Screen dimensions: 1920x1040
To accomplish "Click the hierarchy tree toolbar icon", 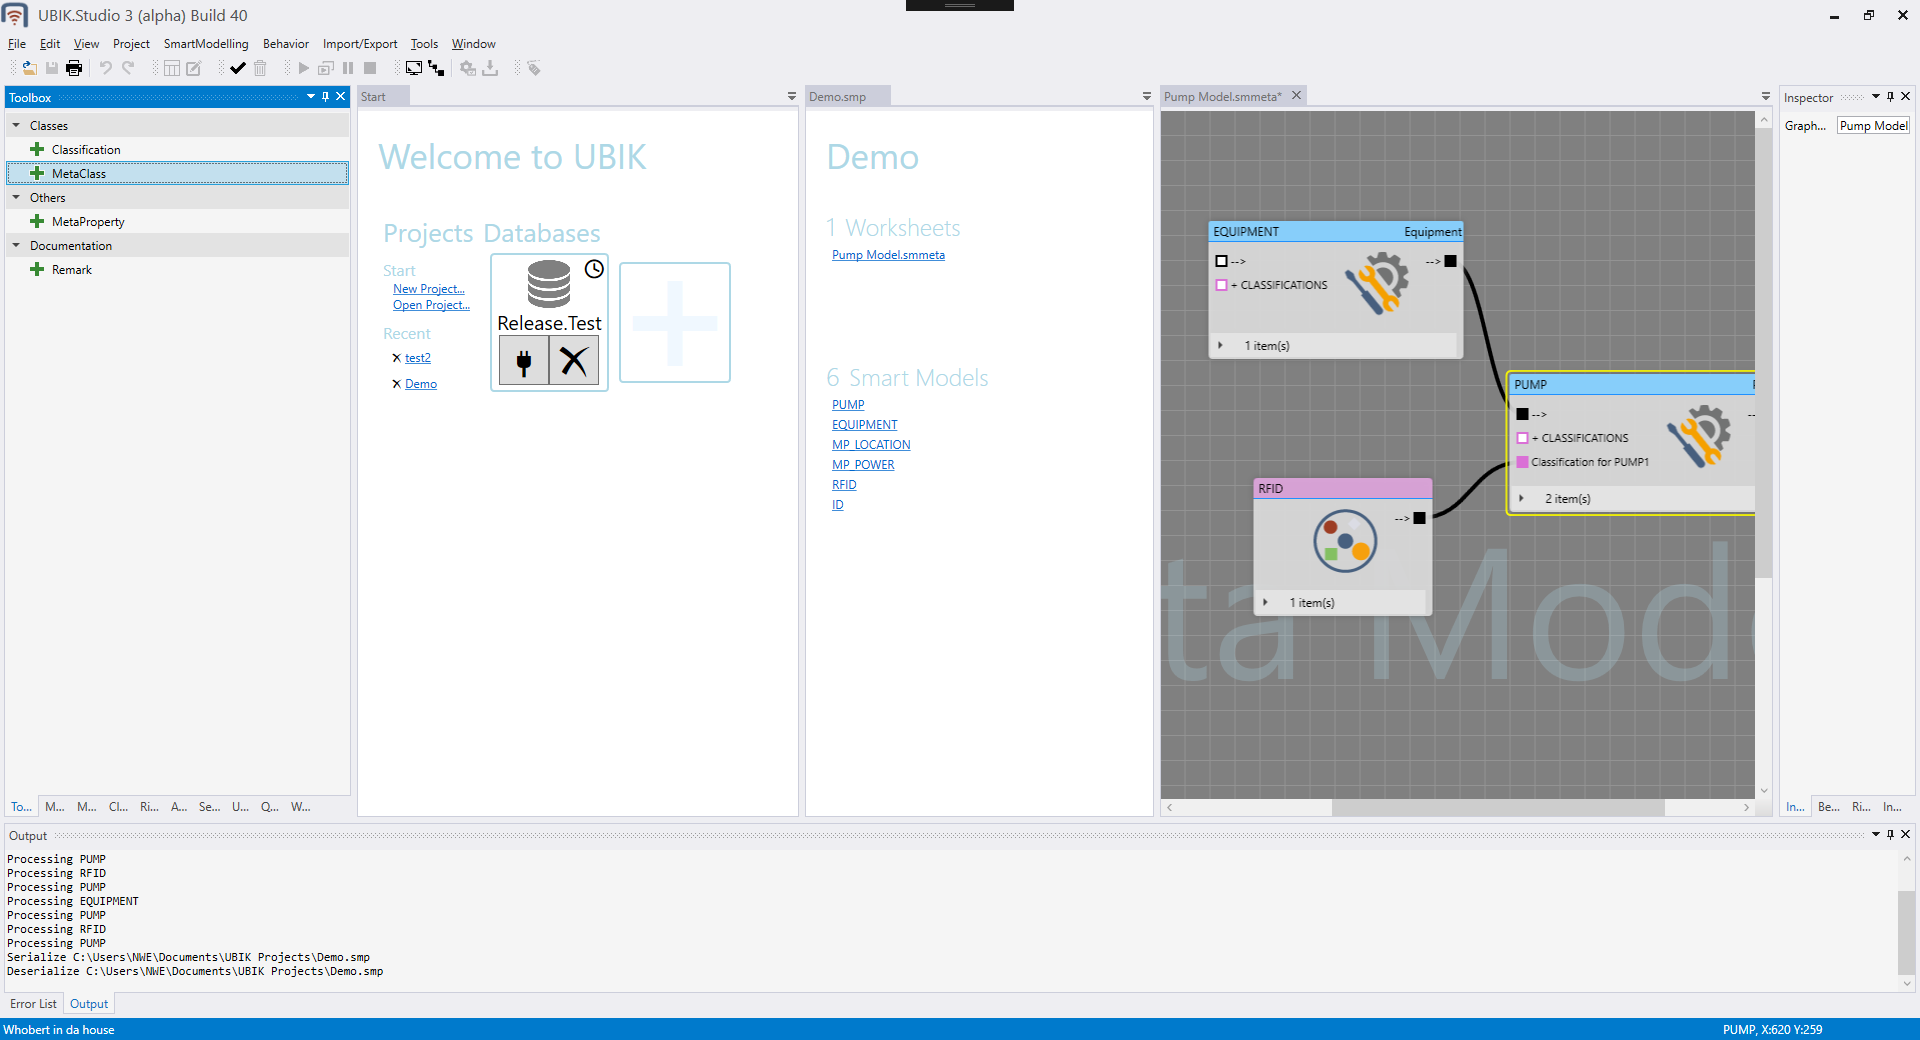I will click(x=436, y=68).
